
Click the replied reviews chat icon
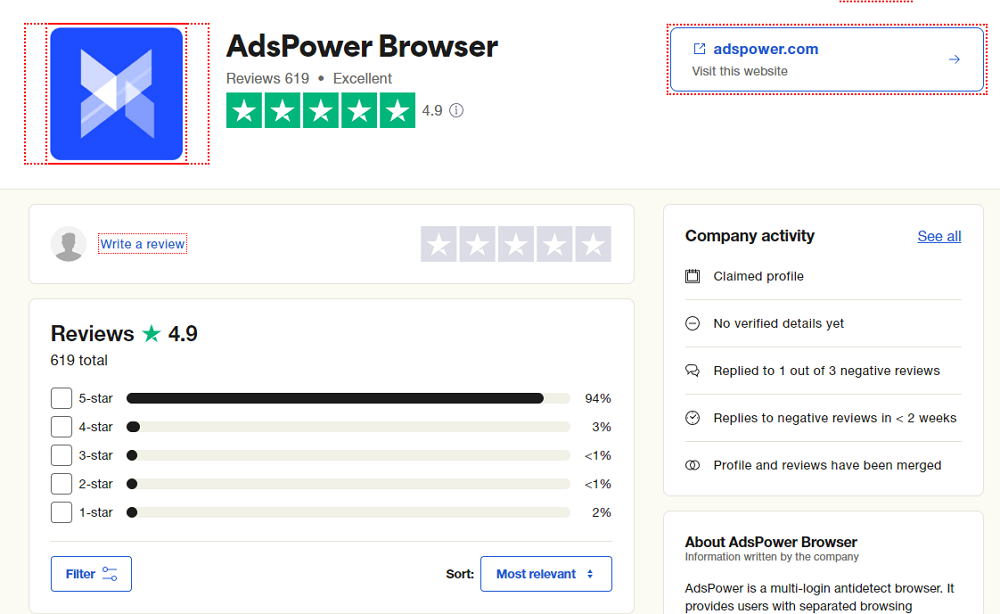tap(692, 371)
